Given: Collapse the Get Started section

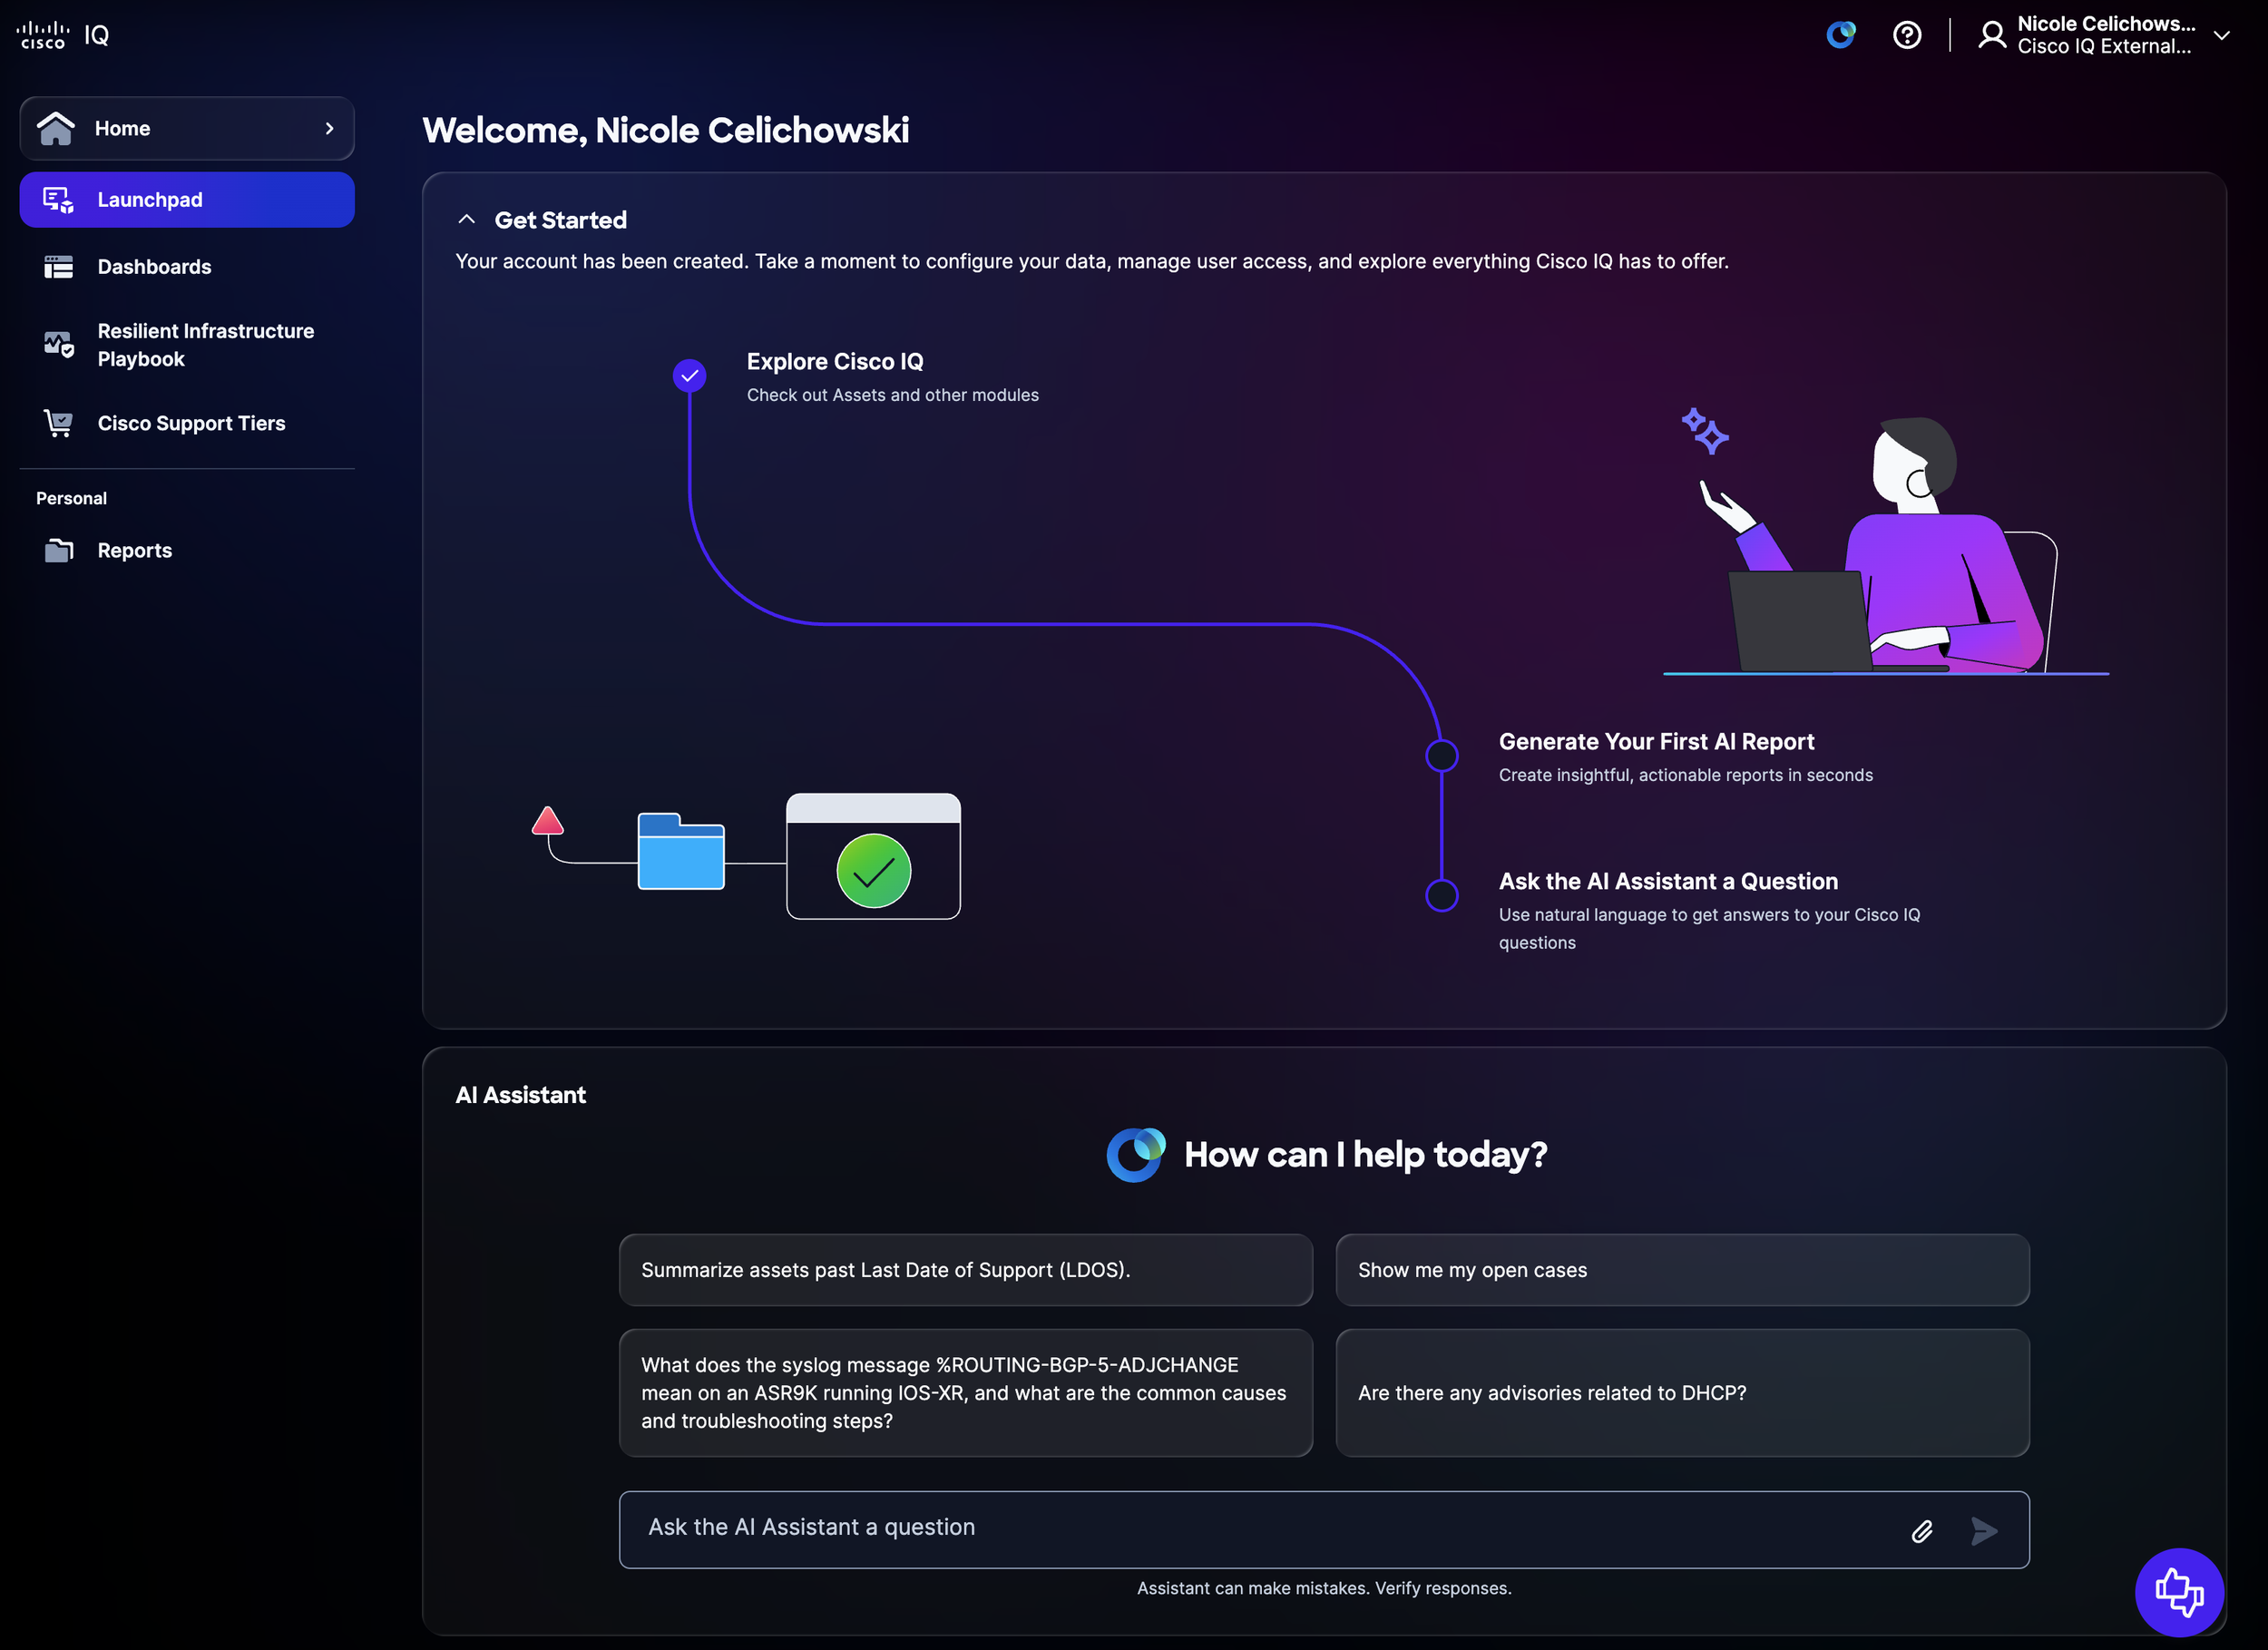Looking at the screenshot, I should (x=466, y=220).
